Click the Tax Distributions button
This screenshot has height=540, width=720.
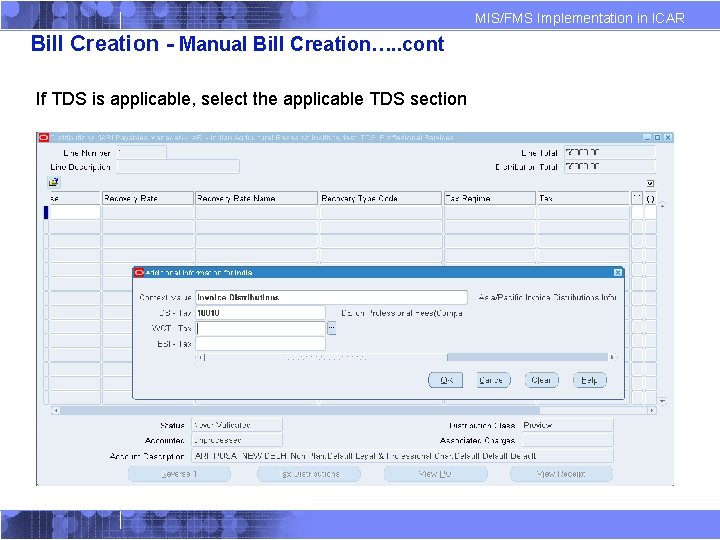(309, 474)
